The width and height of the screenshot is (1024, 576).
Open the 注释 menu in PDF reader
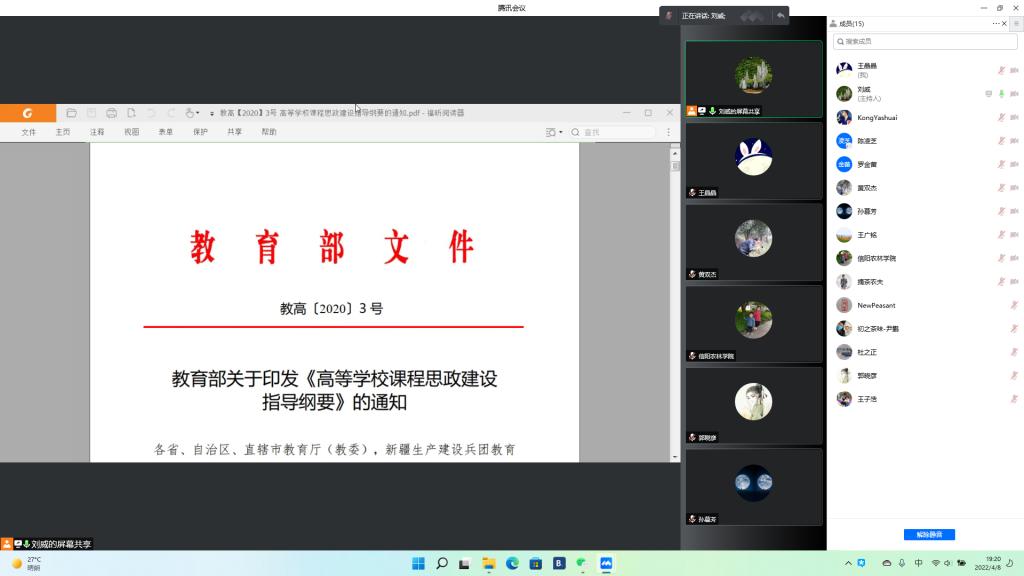[97, 132]
